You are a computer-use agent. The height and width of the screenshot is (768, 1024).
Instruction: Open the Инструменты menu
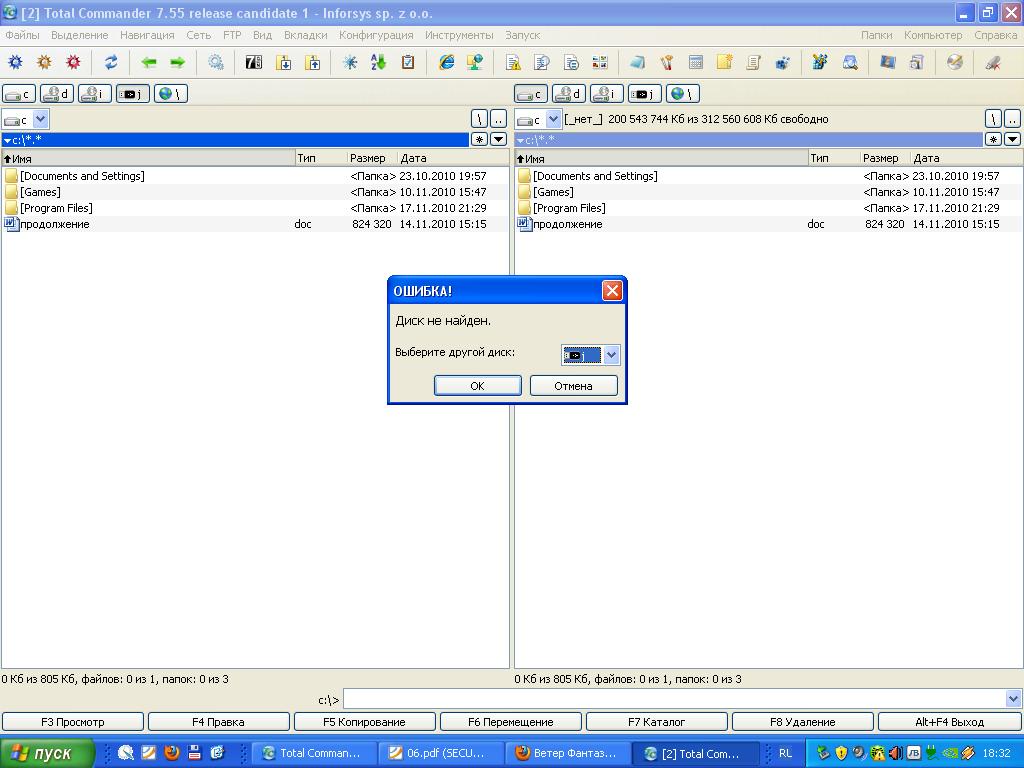[x=459, y=35]
